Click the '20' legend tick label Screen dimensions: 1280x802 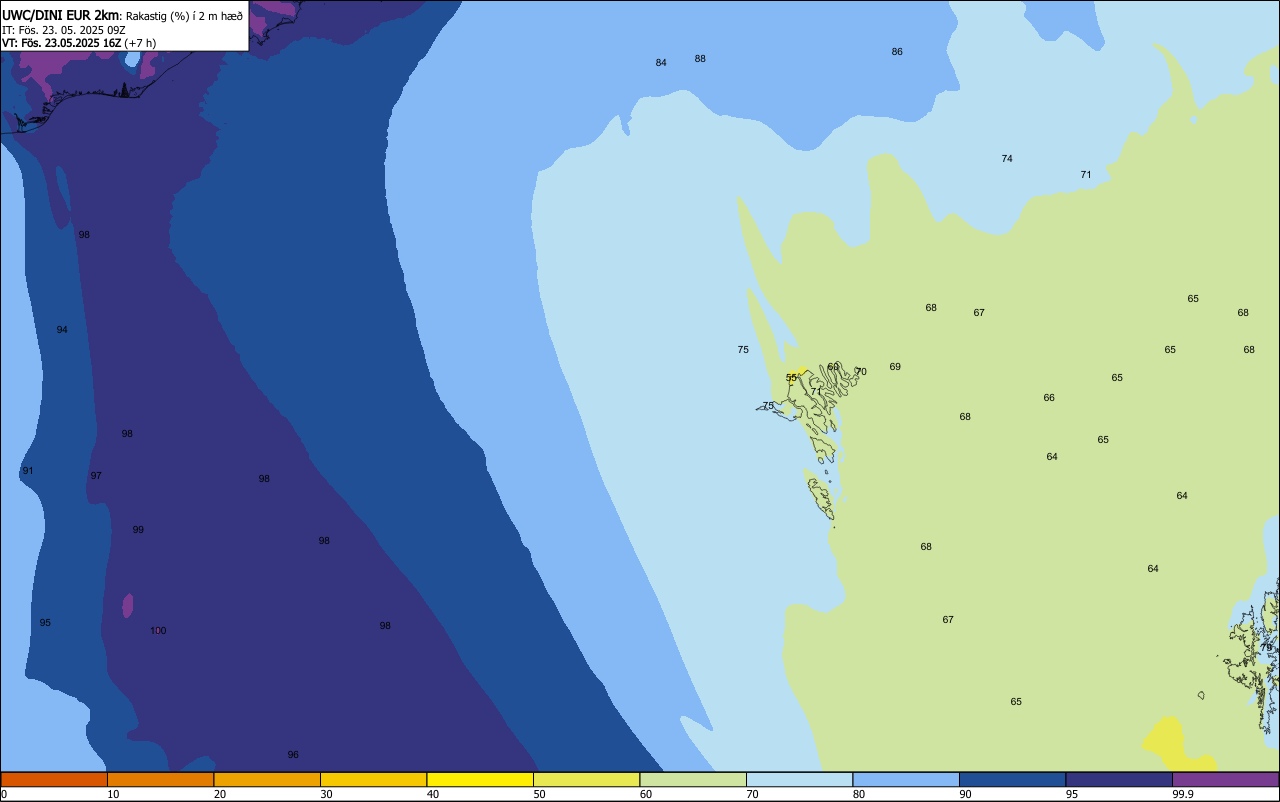[x=220, y=794]
